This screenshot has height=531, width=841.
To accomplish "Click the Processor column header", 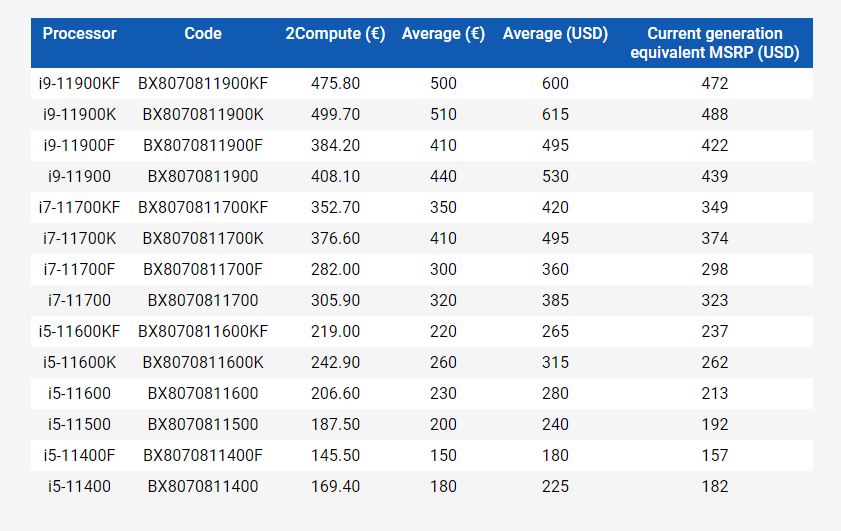I will pyautogui.click(x=79, y=34).
